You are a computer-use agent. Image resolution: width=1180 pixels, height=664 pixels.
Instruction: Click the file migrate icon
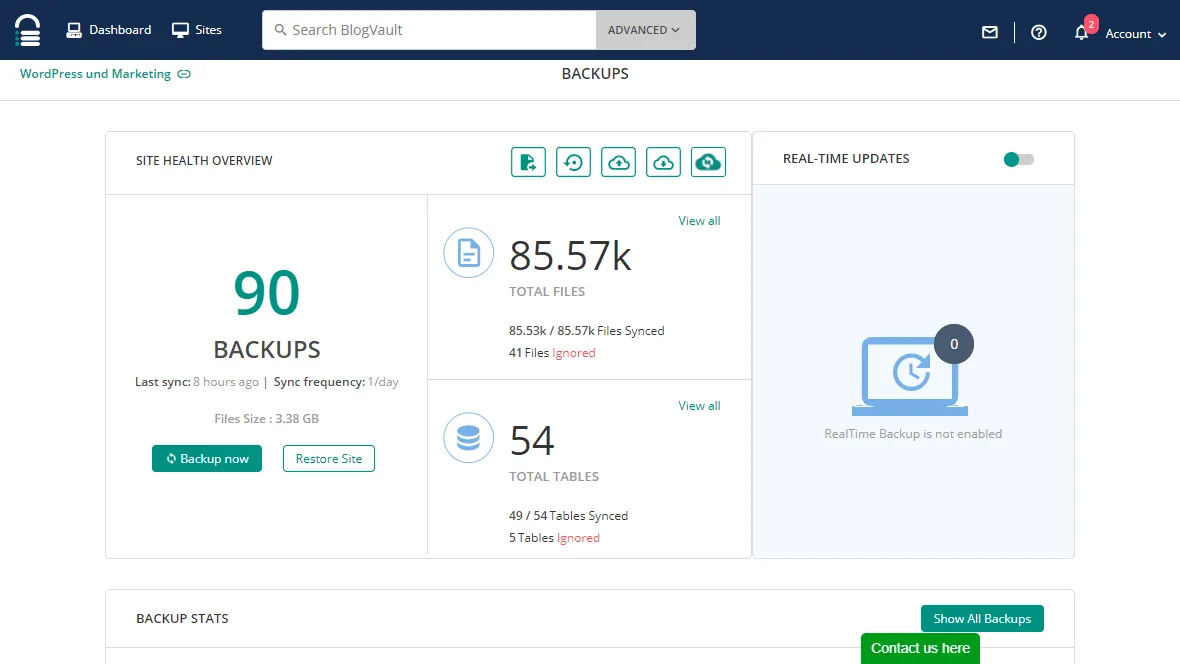528,162
